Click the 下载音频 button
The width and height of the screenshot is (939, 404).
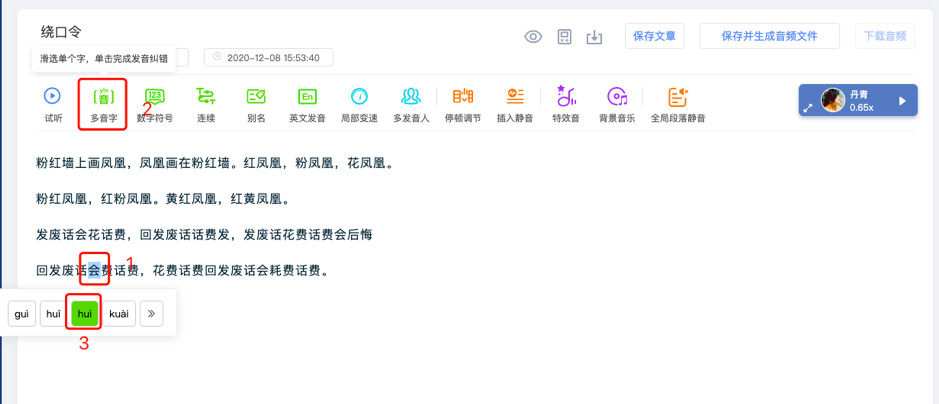click(x=885, y=36)
